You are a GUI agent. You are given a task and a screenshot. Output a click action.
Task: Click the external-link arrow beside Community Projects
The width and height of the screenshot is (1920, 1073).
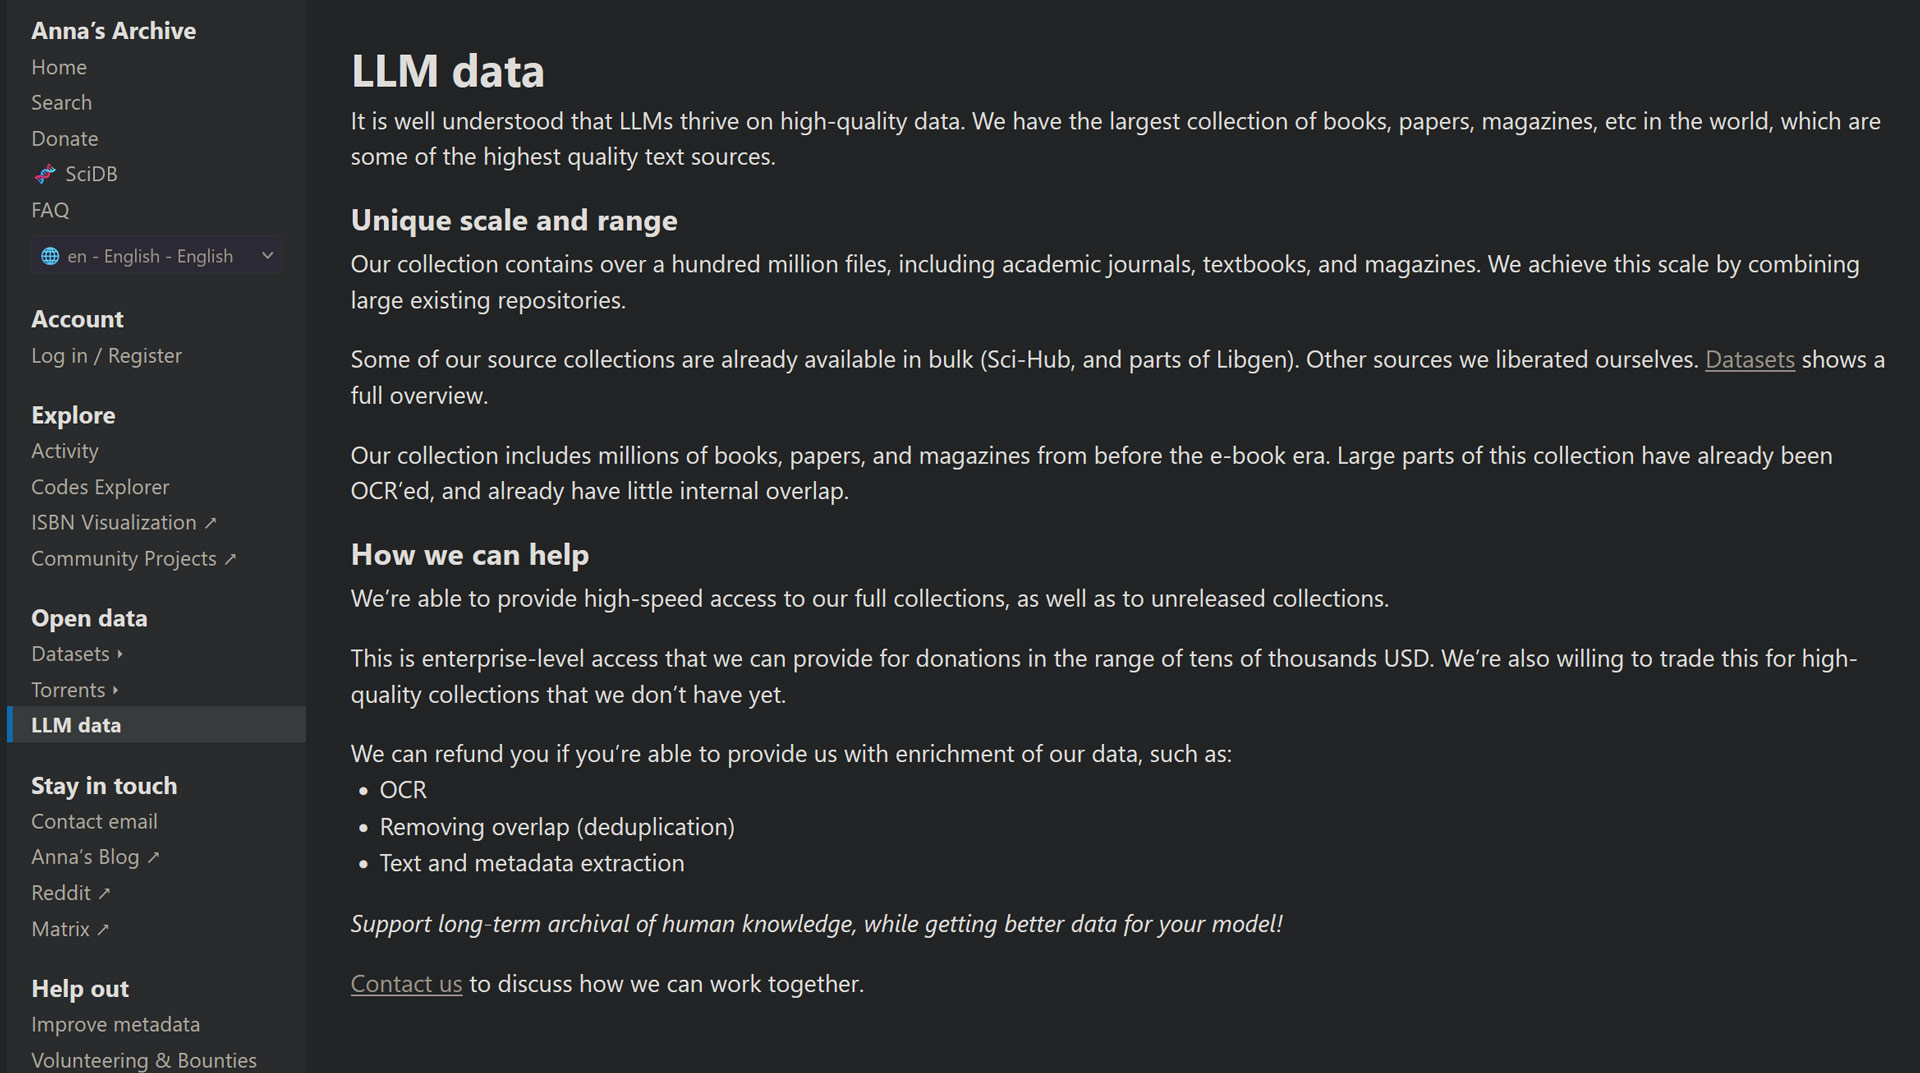[x=230, y=559]
